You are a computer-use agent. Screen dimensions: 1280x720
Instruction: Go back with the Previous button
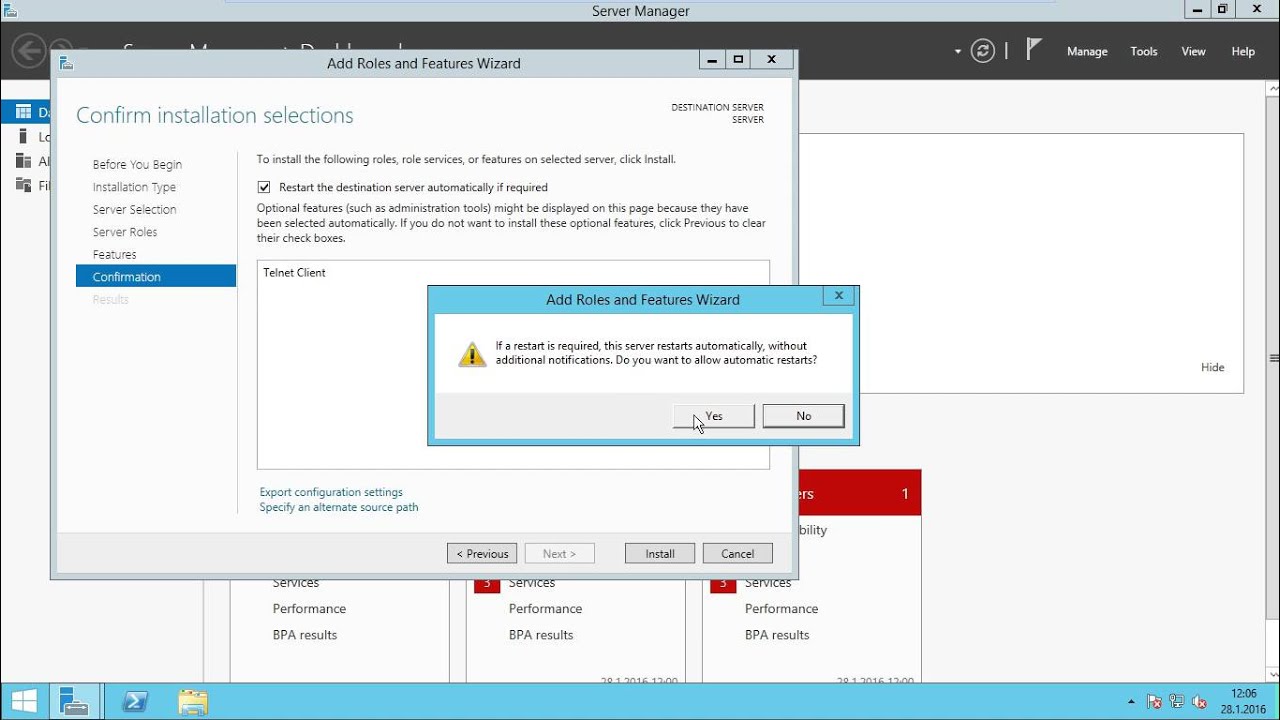(x=482, y=554)
